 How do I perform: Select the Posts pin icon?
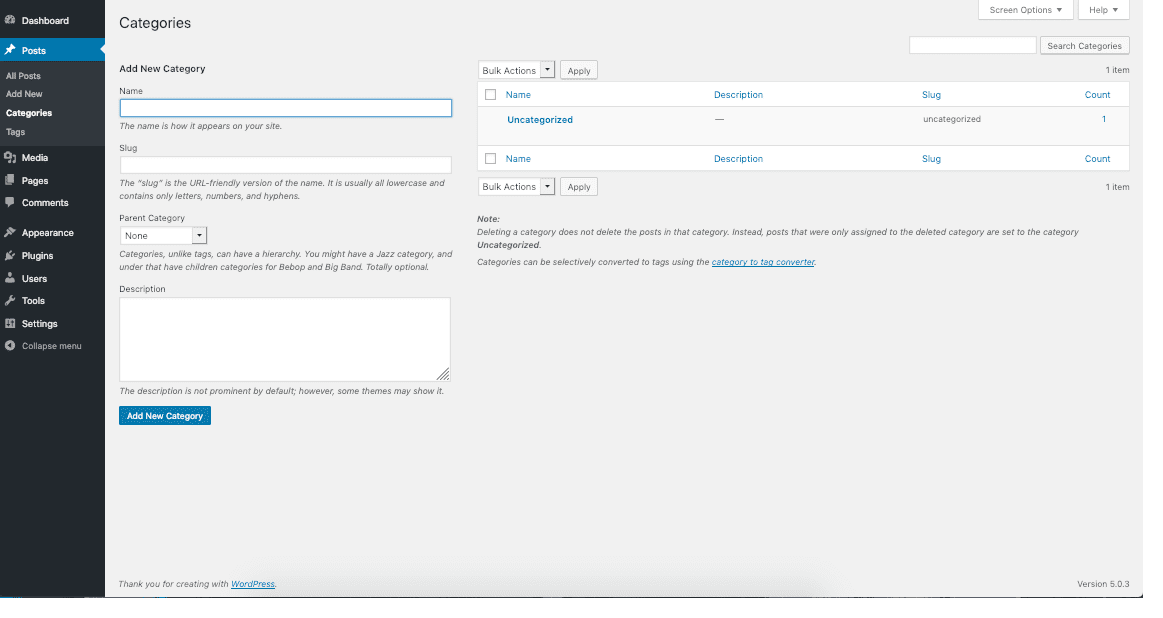(x=12, y=47)
